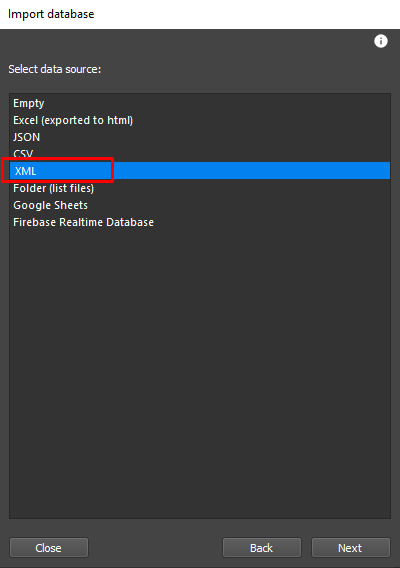Viewport: 400px width, 568px height.
Task: Choose Folder (list files) option
Action: point(200,188)
